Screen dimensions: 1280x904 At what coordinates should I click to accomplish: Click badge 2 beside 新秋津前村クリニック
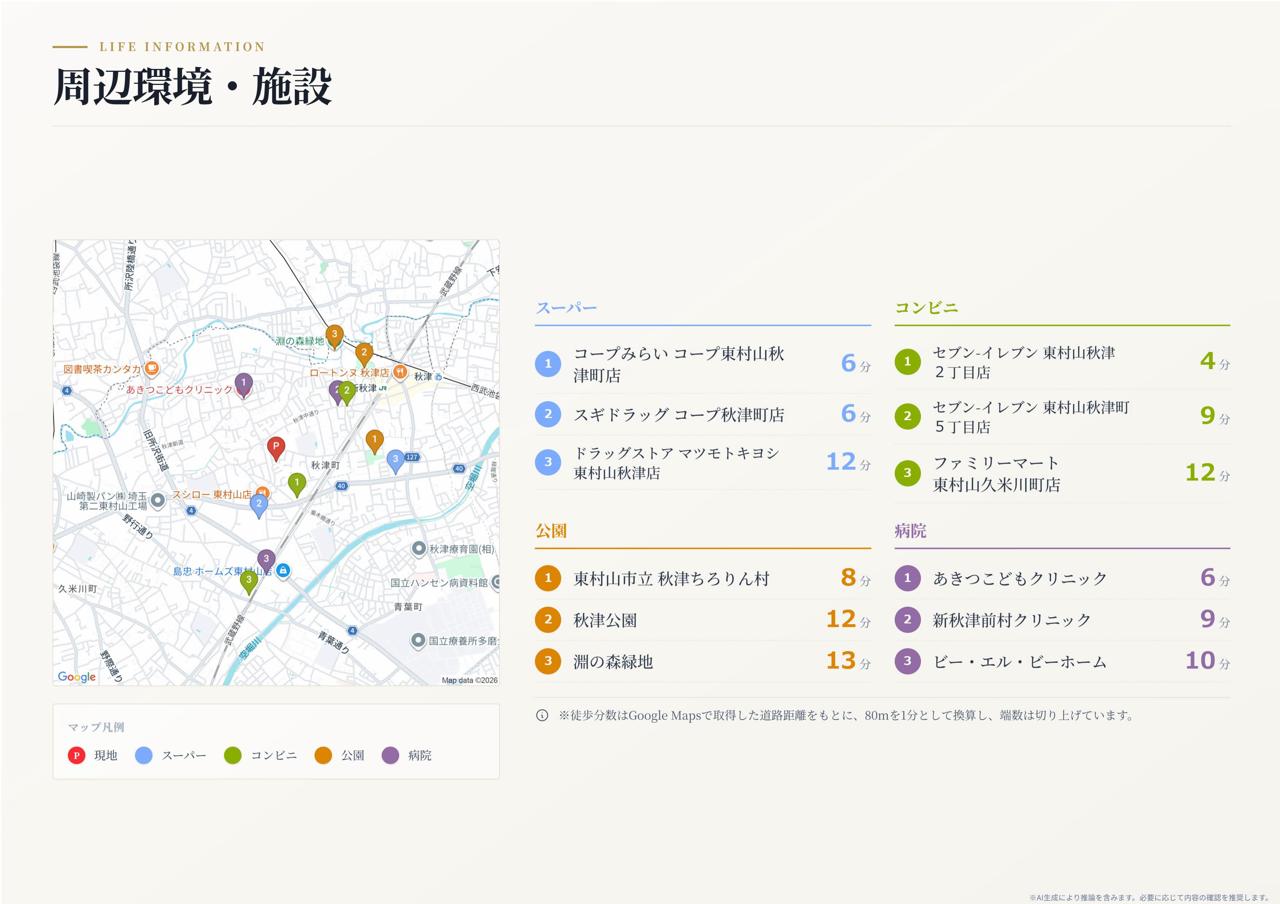tap(907, 620)
